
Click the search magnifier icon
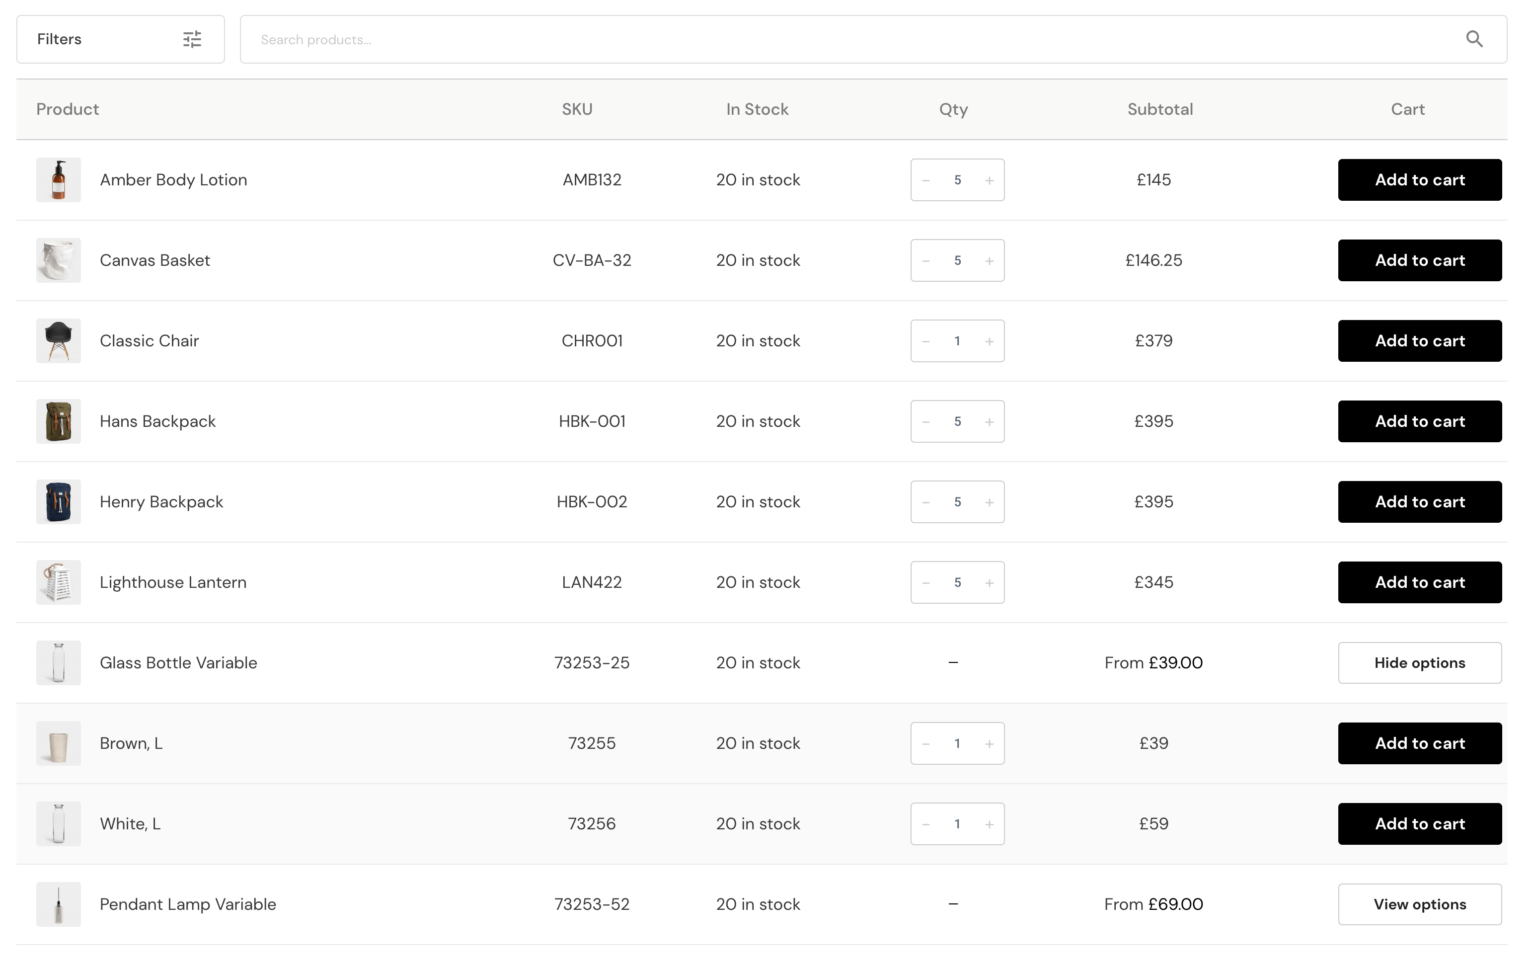(1474, 39)
